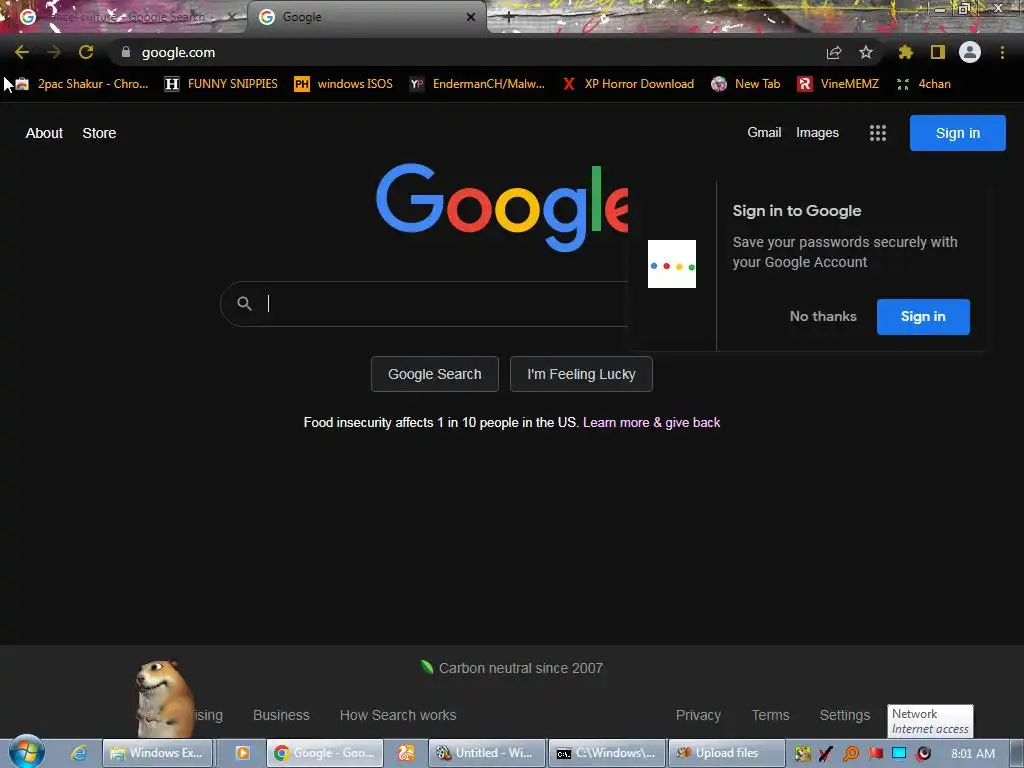Go back using the browser back arrow
1024x768 pixels.
[22, 52]
